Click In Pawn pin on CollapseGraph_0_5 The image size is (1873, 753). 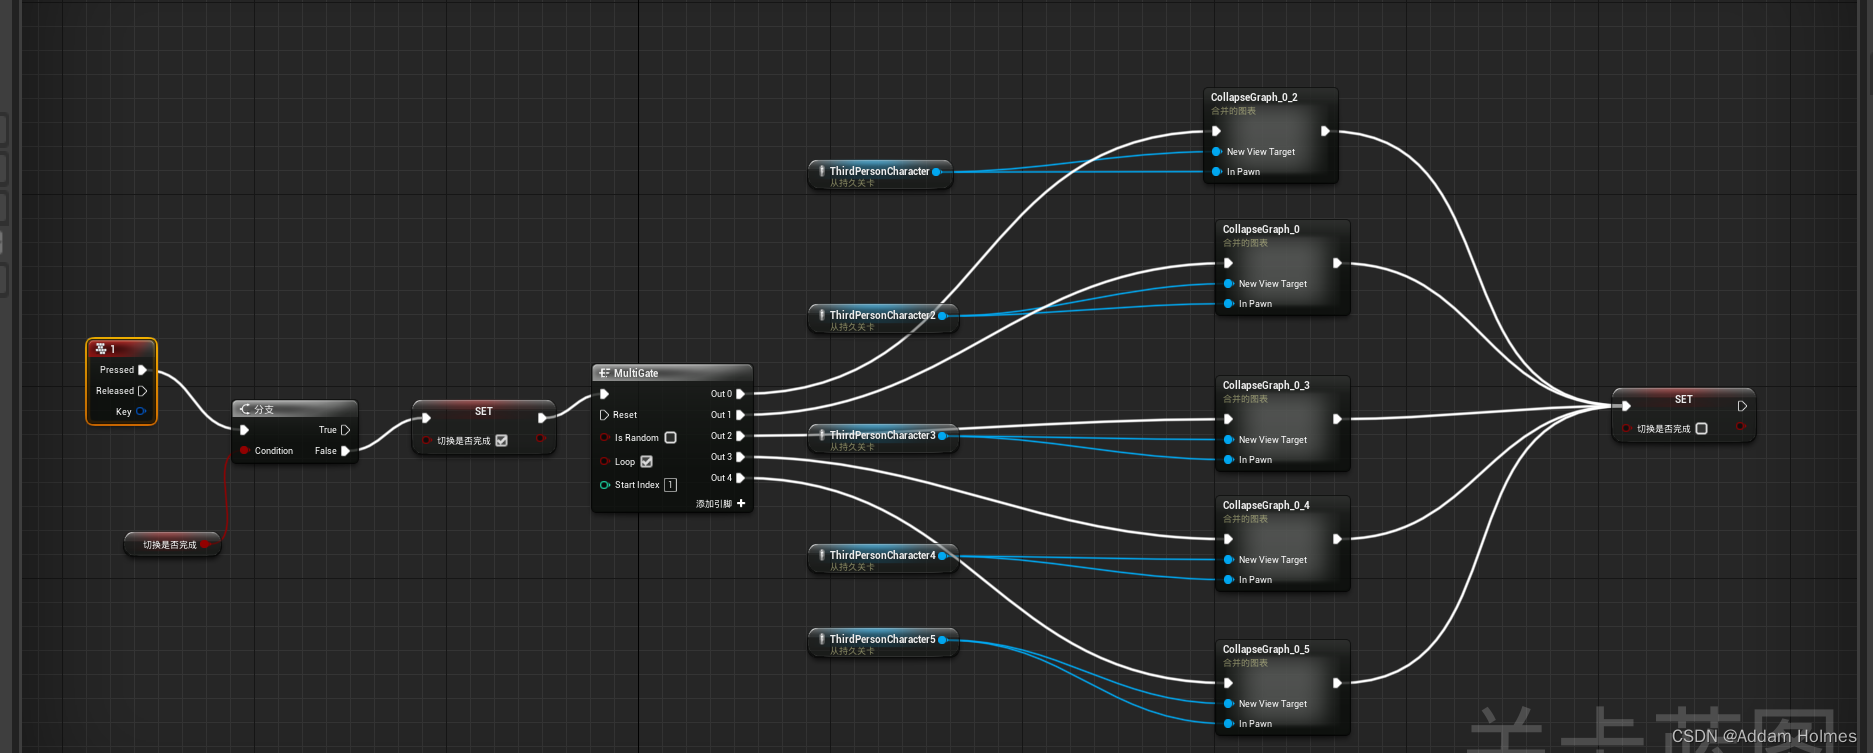click(1228, 724)
